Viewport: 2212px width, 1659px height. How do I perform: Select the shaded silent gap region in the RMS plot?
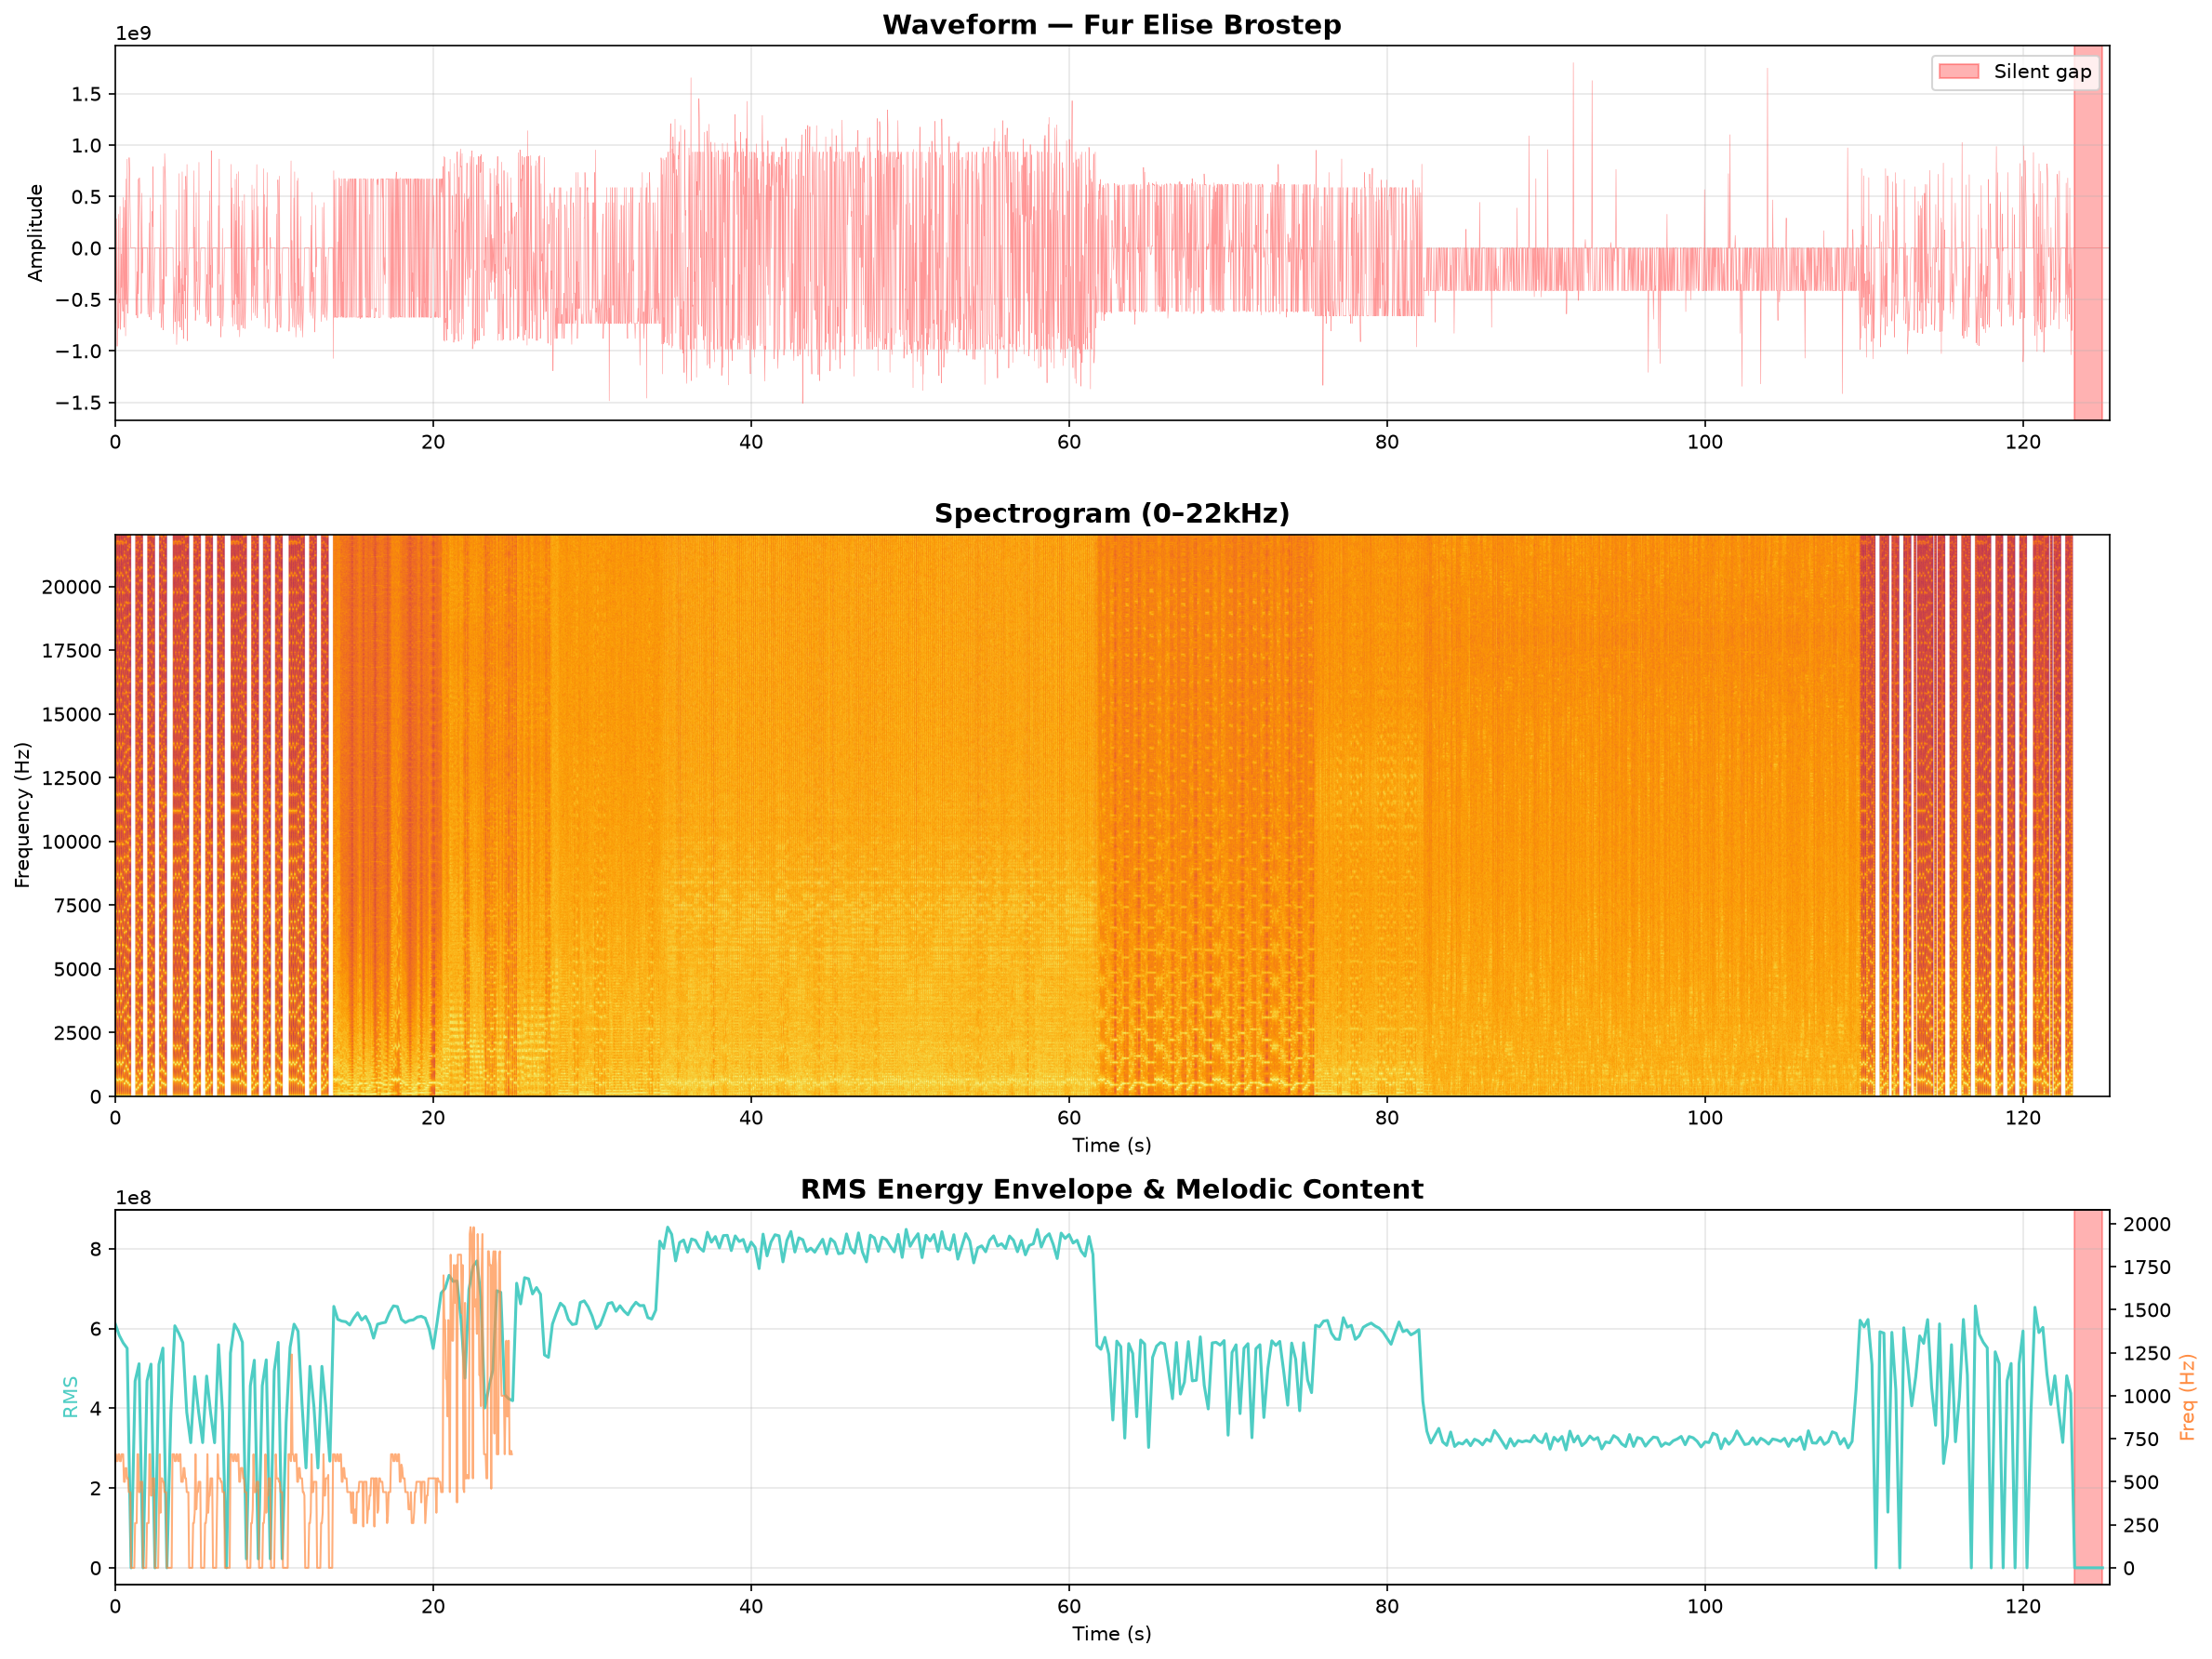point(2088,1396)
